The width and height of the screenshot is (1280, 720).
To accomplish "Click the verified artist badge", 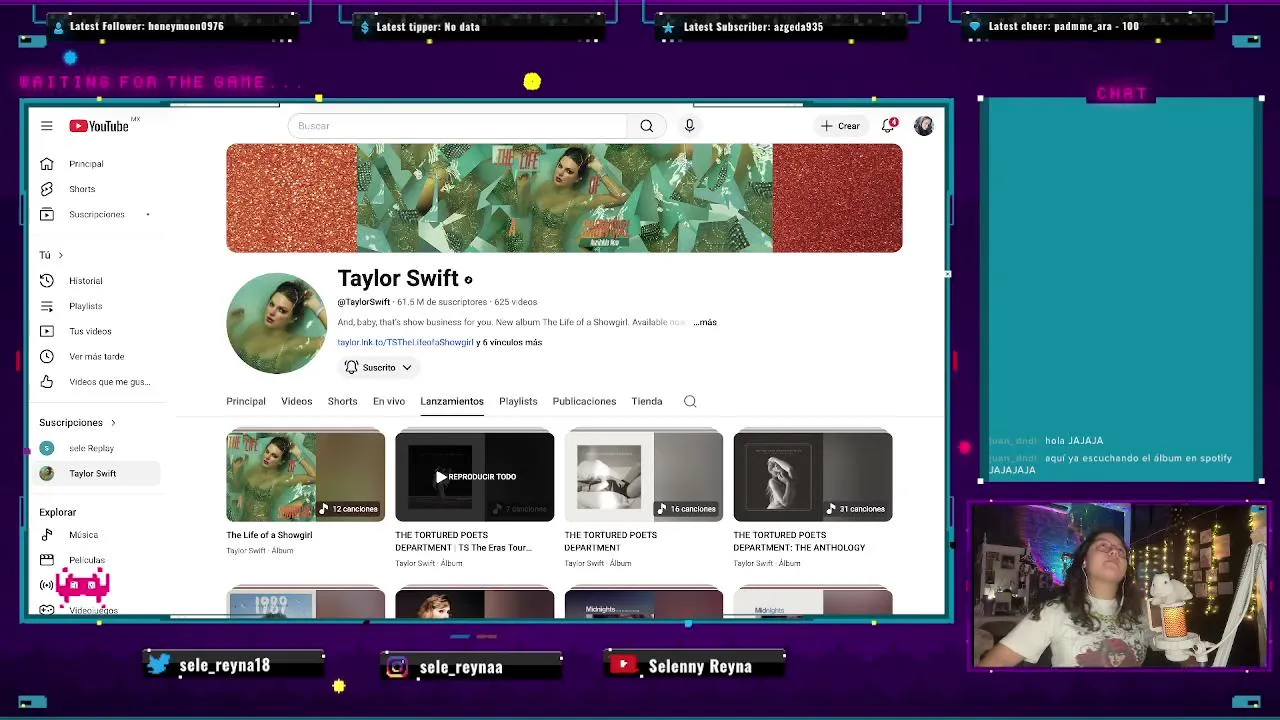I will 468,280.
